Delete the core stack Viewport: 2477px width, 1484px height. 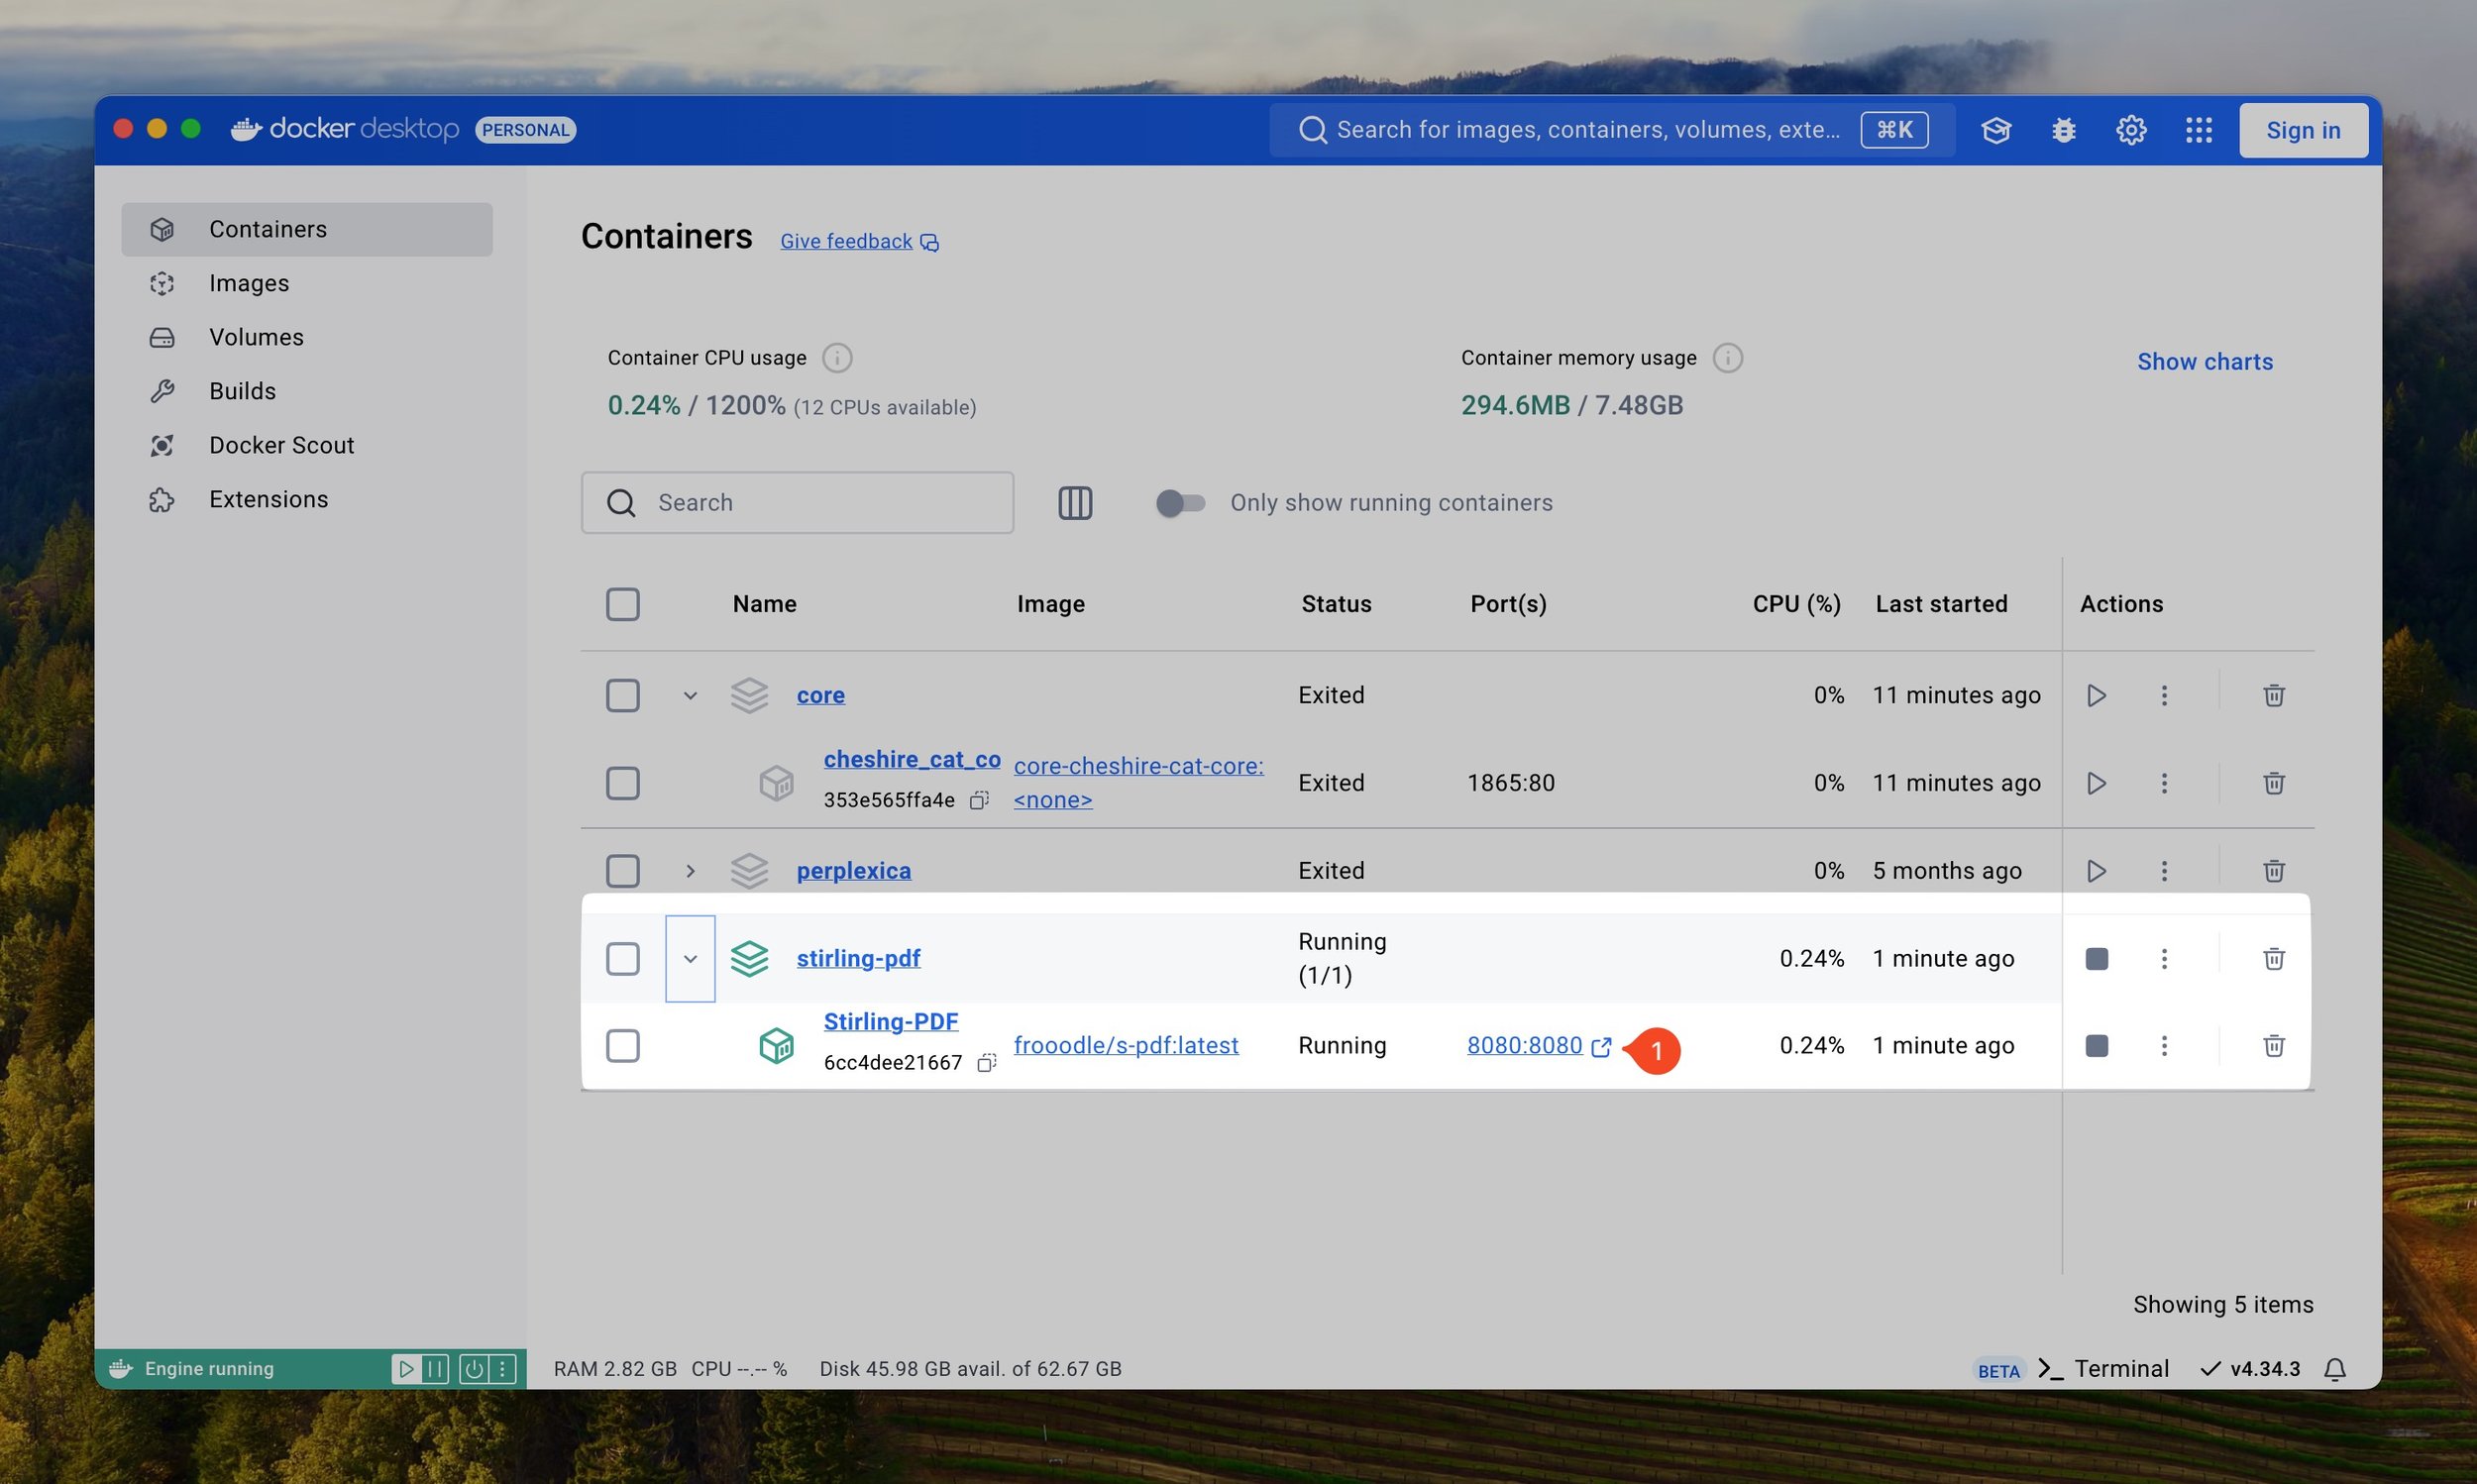pyautogui.click(x=2273, y=695)
